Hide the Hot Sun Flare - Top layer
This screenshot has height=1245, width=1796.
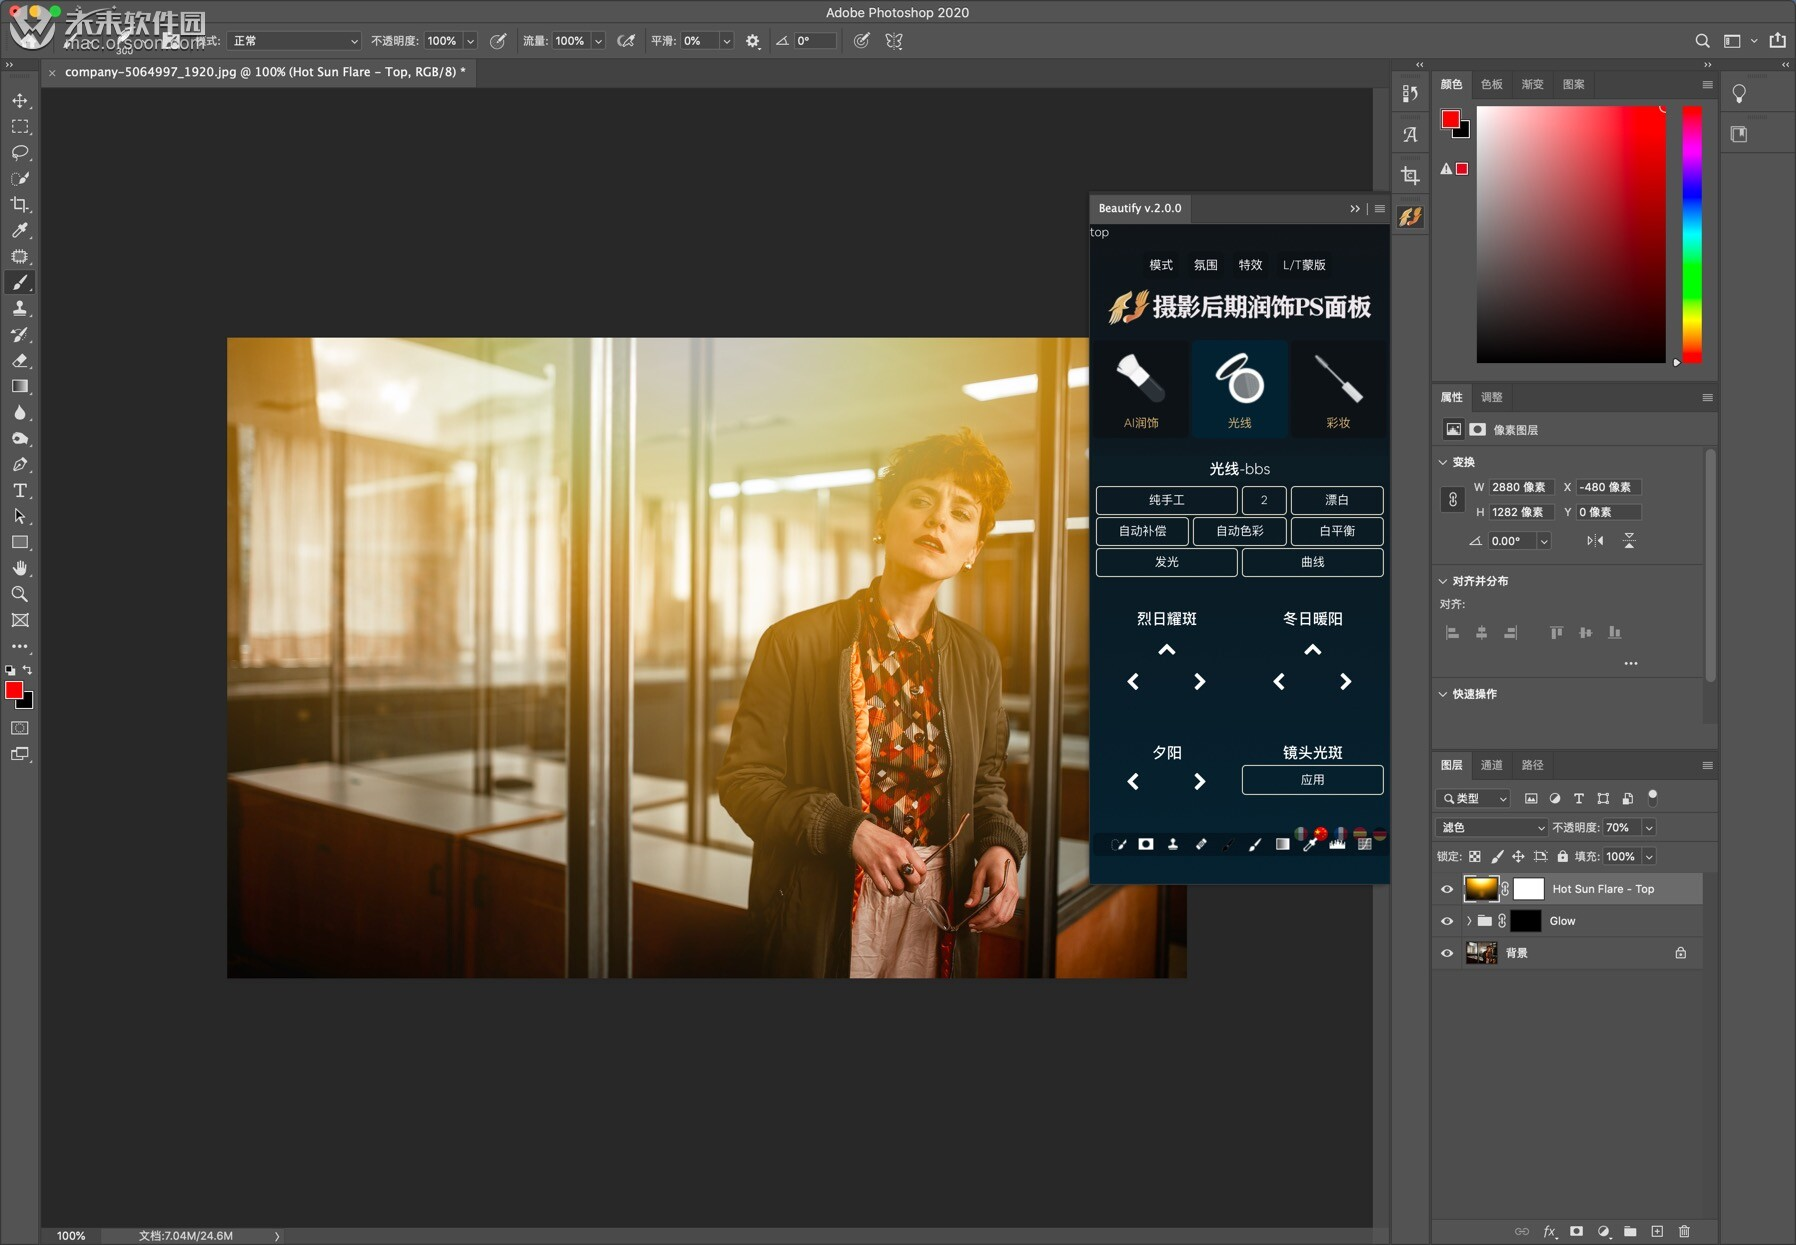pyautogui.click(x=1448, y=888)
